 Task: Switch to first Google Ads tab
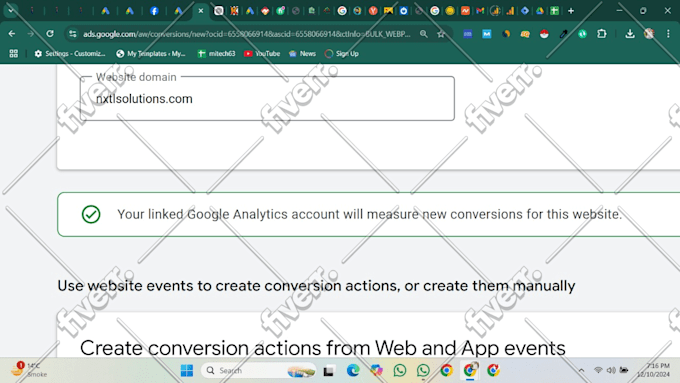(105, 11)
